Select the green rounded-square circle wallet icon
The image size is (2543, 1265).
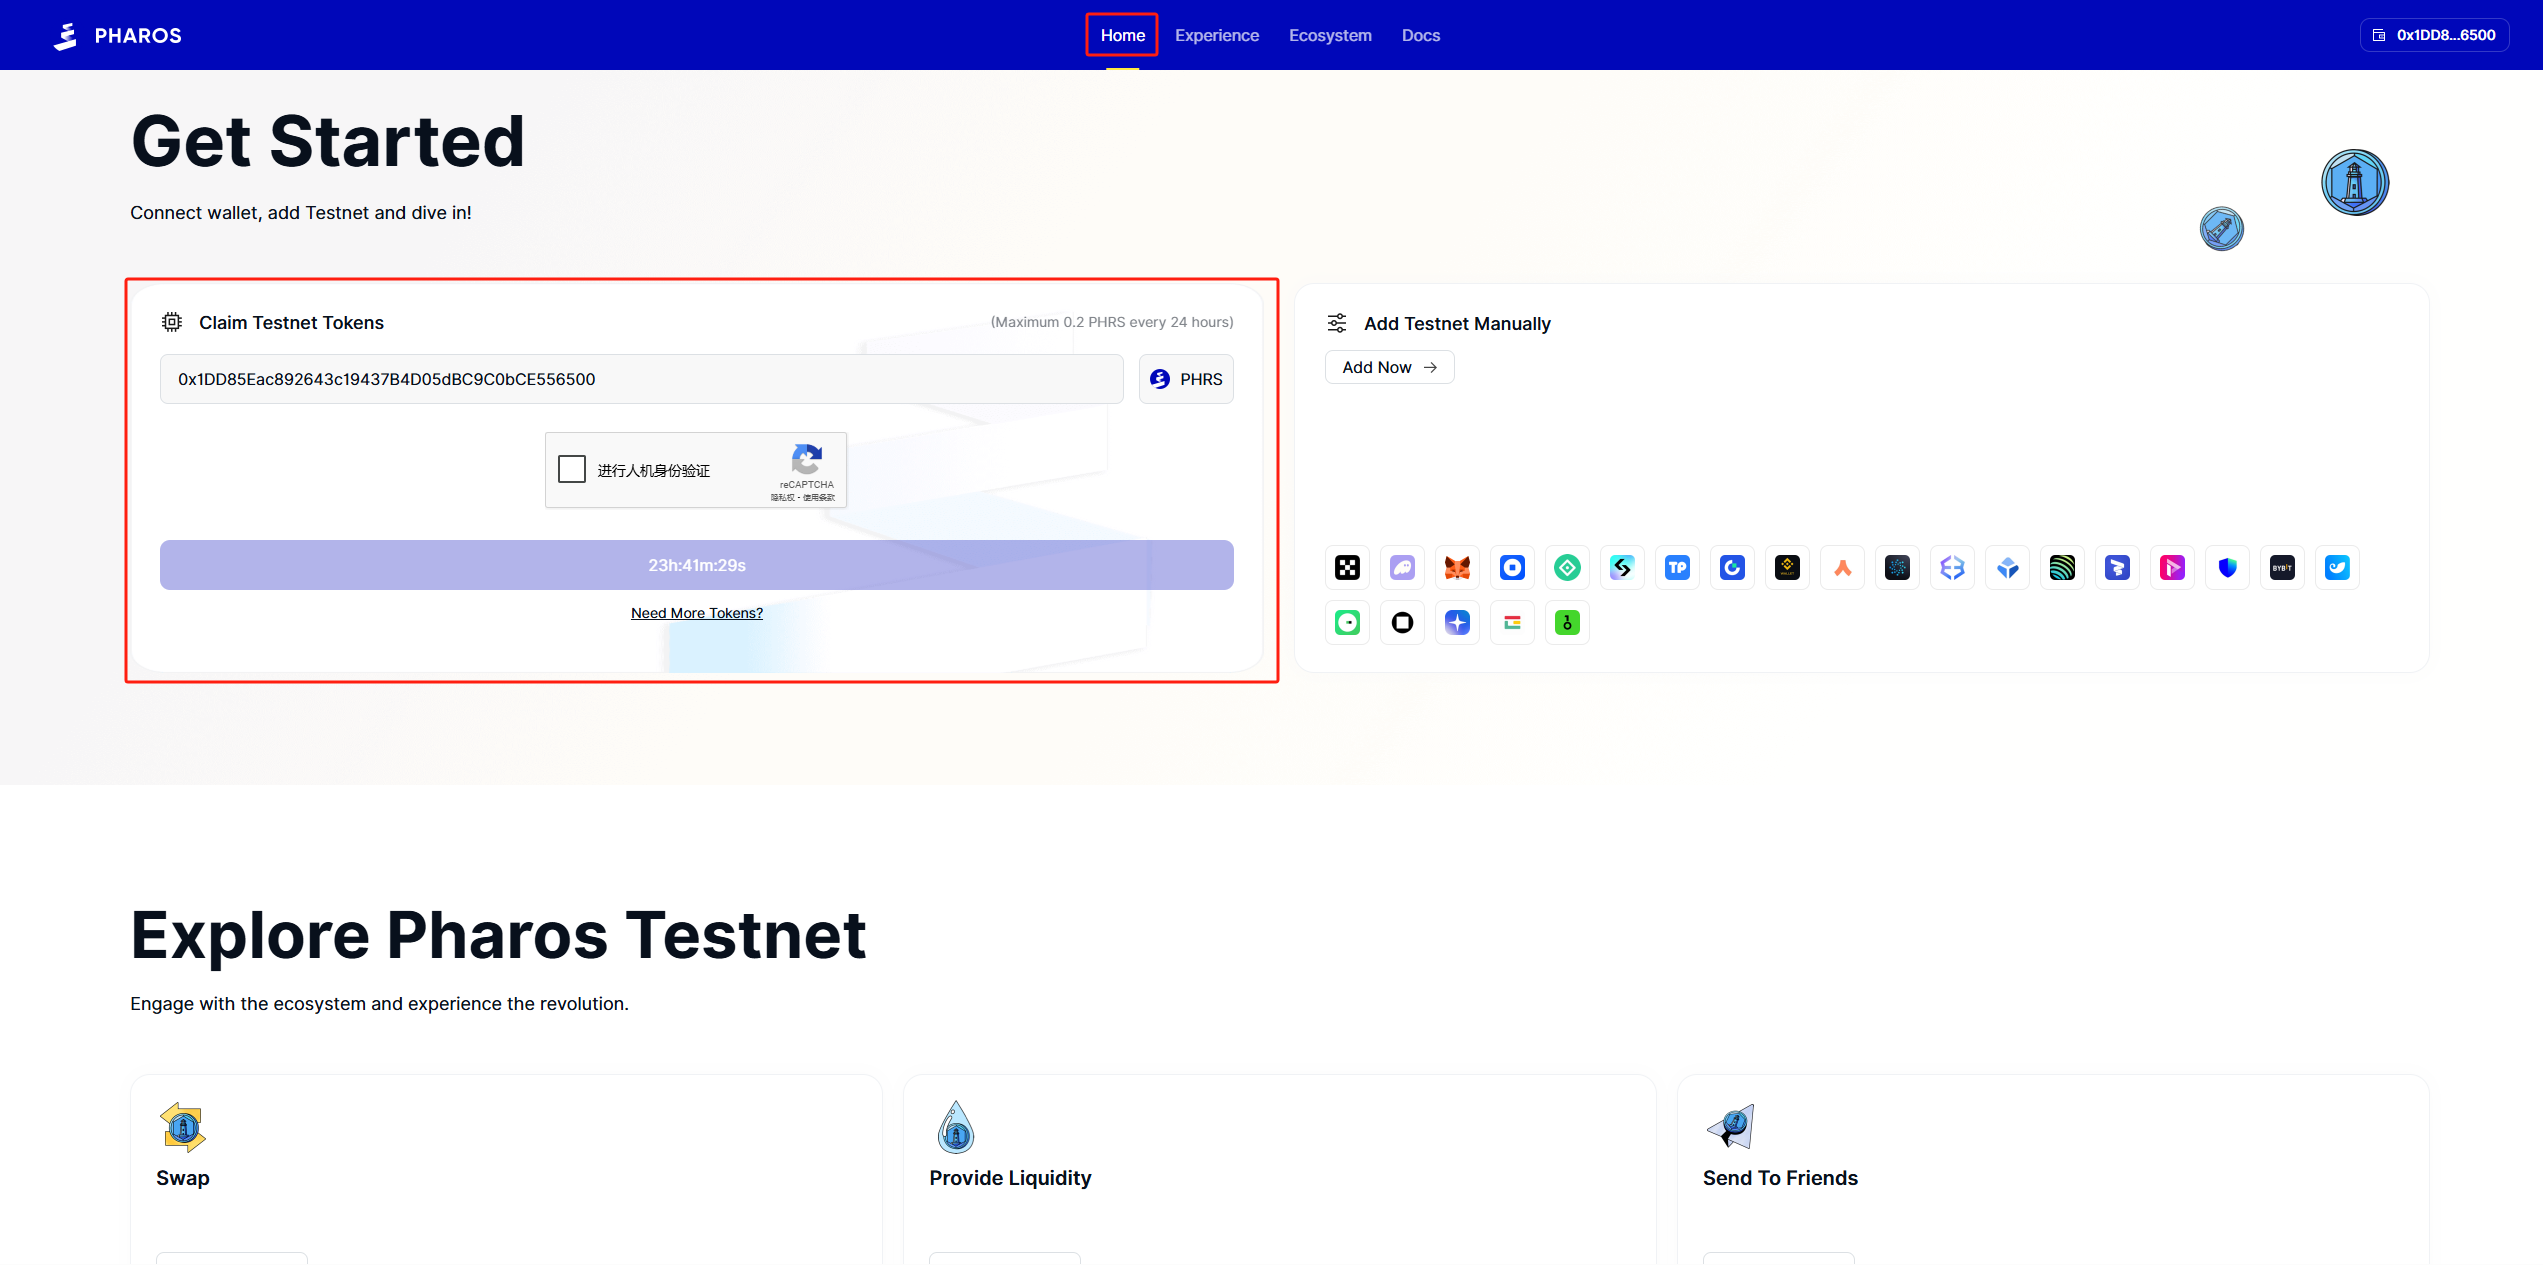(1347, 623)
